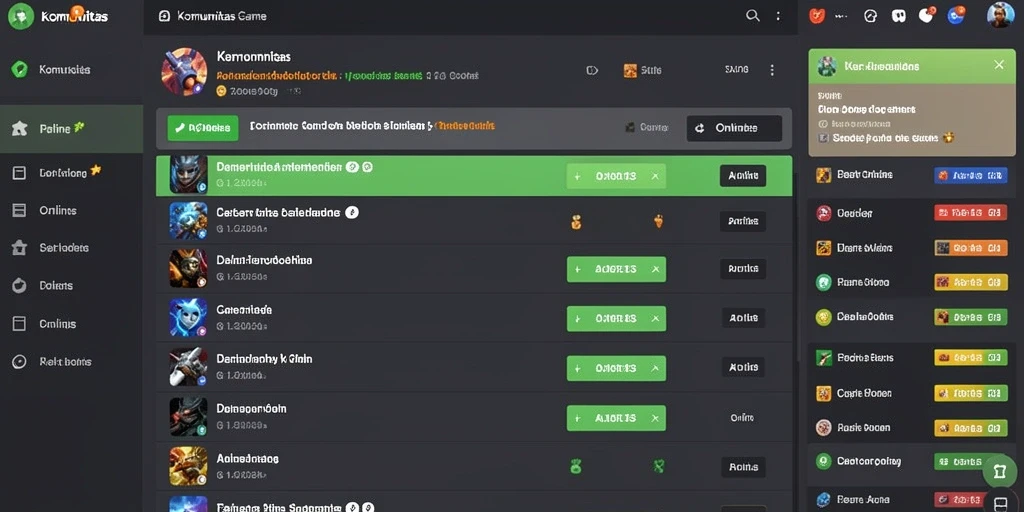Click the dark button in armored gunner row
The width and height of the screenshot is (1024, 512).
pos(743,367)
